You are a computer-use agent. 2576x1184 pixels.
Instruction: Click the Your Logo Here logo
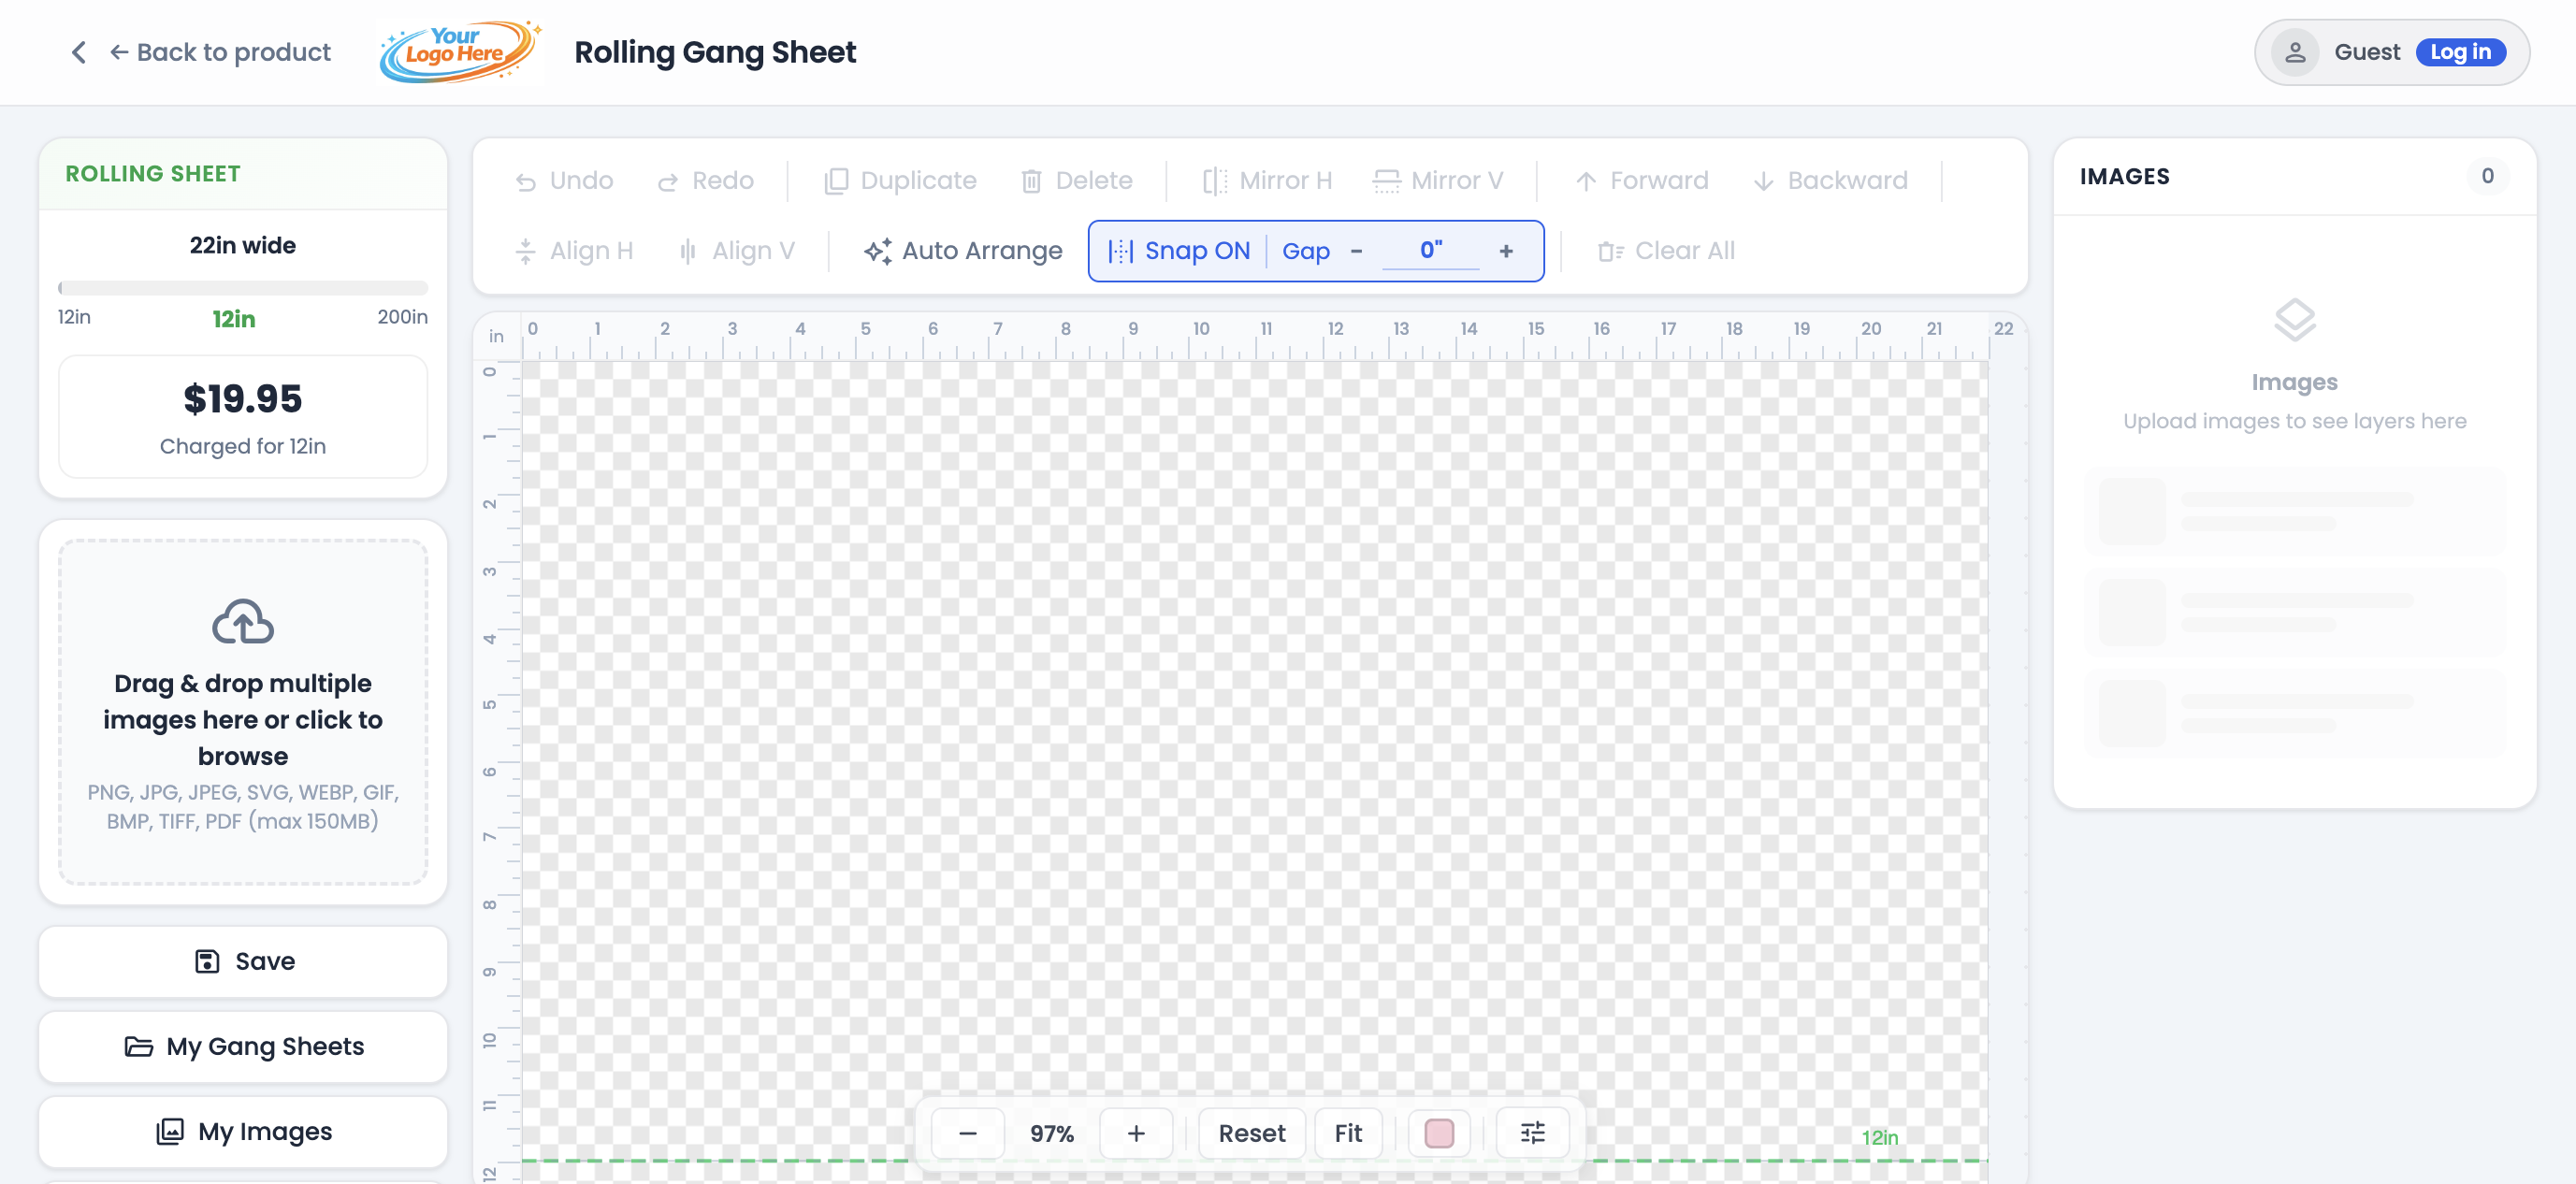click(460, 52)
